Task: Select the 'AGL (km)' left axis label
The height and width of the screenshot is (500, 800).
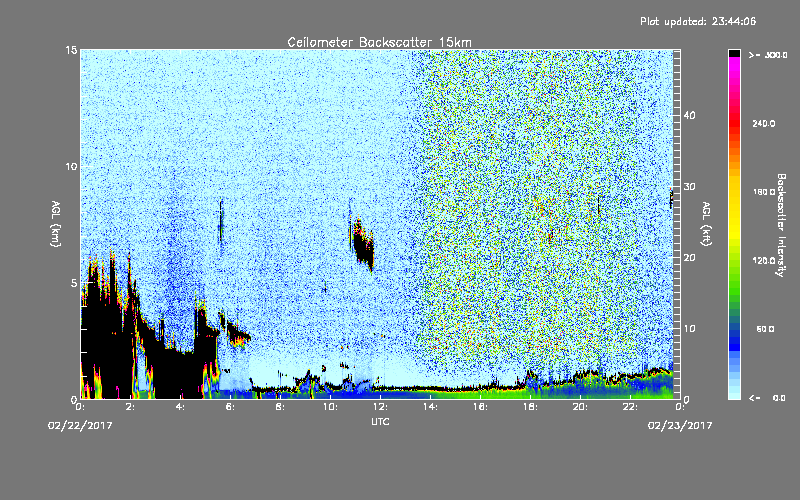Action: (56, 223)
